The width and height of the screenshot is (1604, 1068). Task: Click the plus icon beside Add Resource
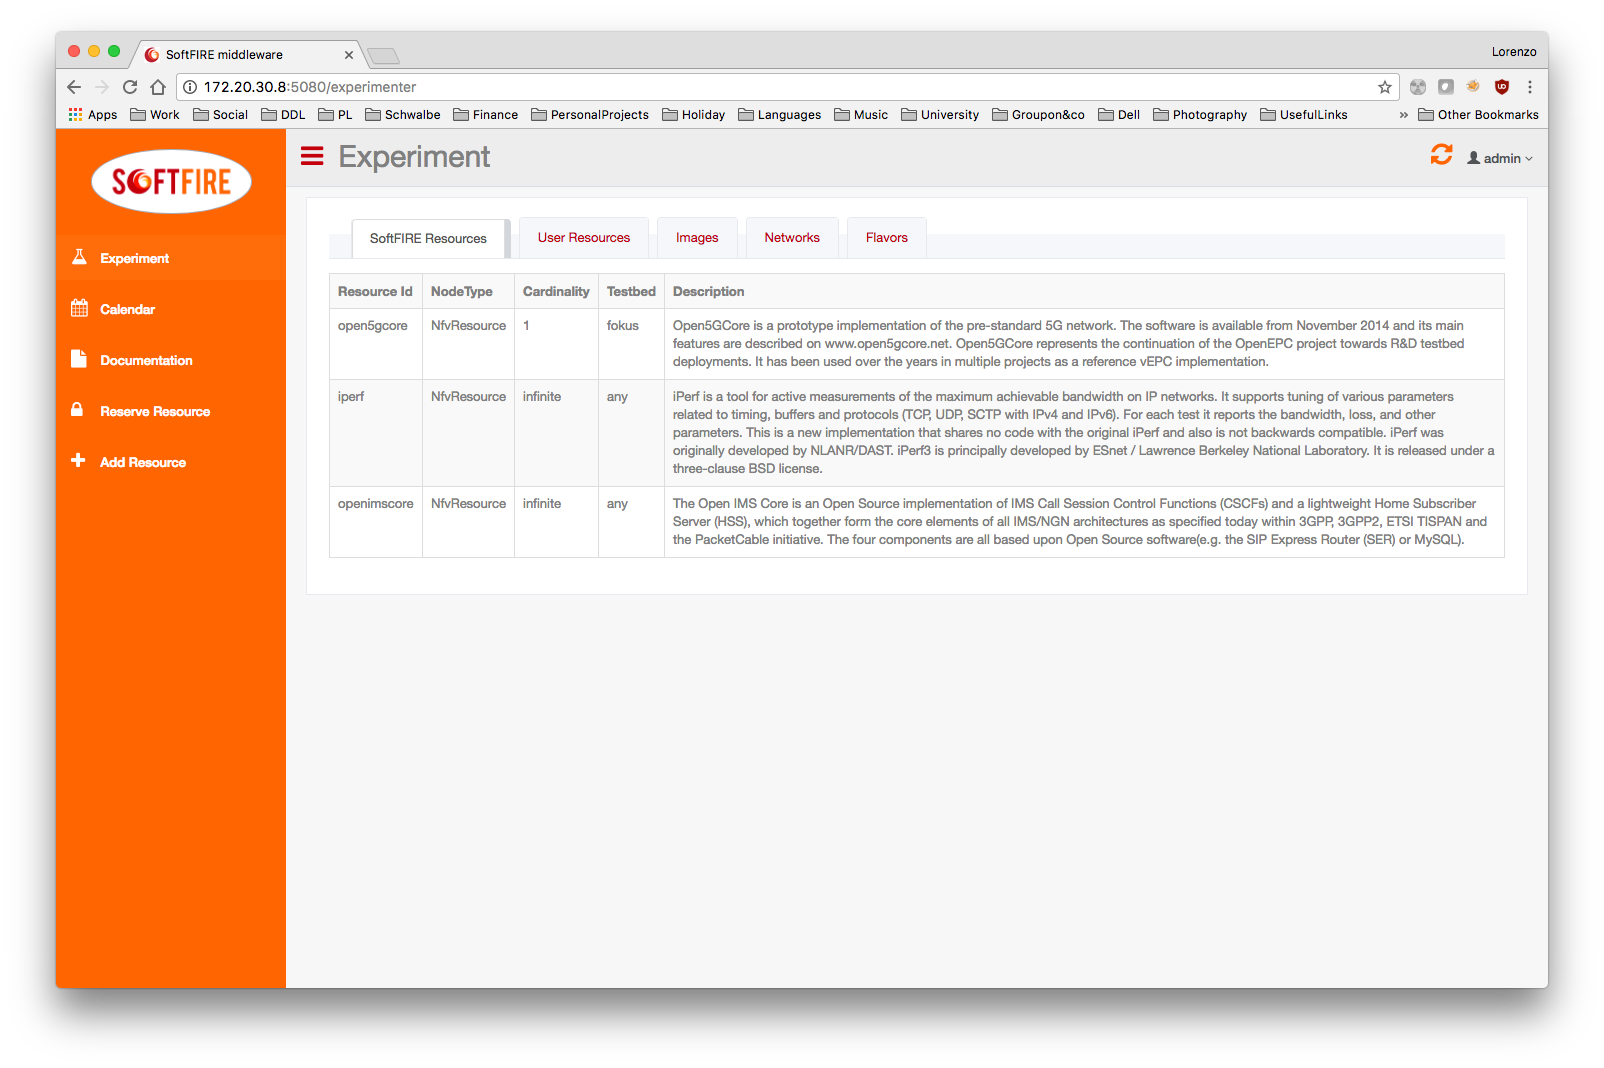coord(78,461)
